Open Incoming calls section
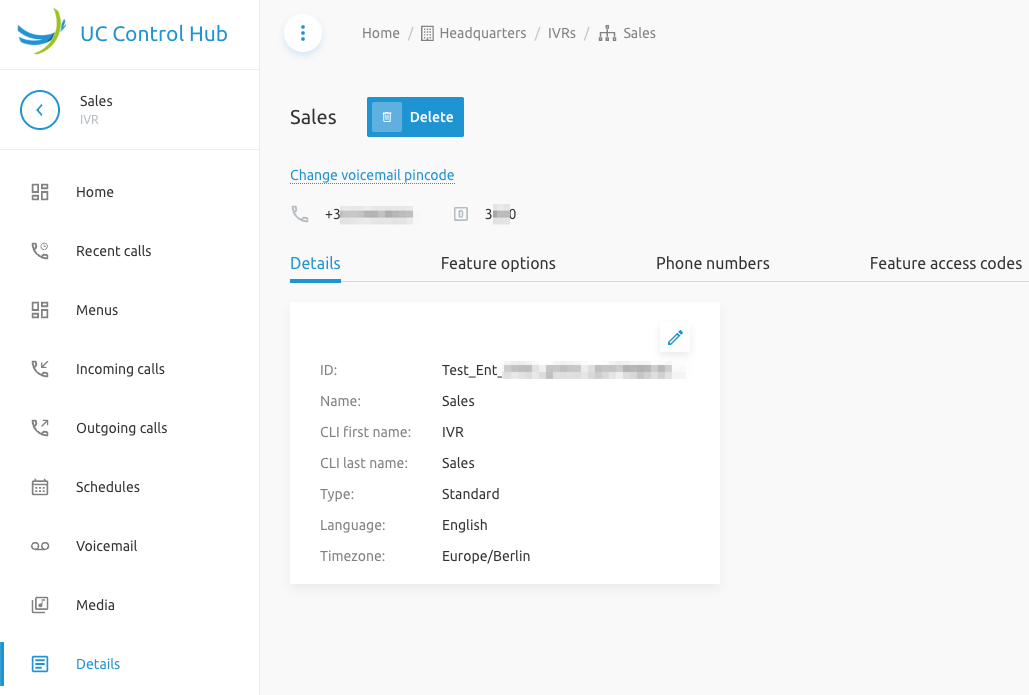Viewport: 1029px width, 695px height. 120,369
